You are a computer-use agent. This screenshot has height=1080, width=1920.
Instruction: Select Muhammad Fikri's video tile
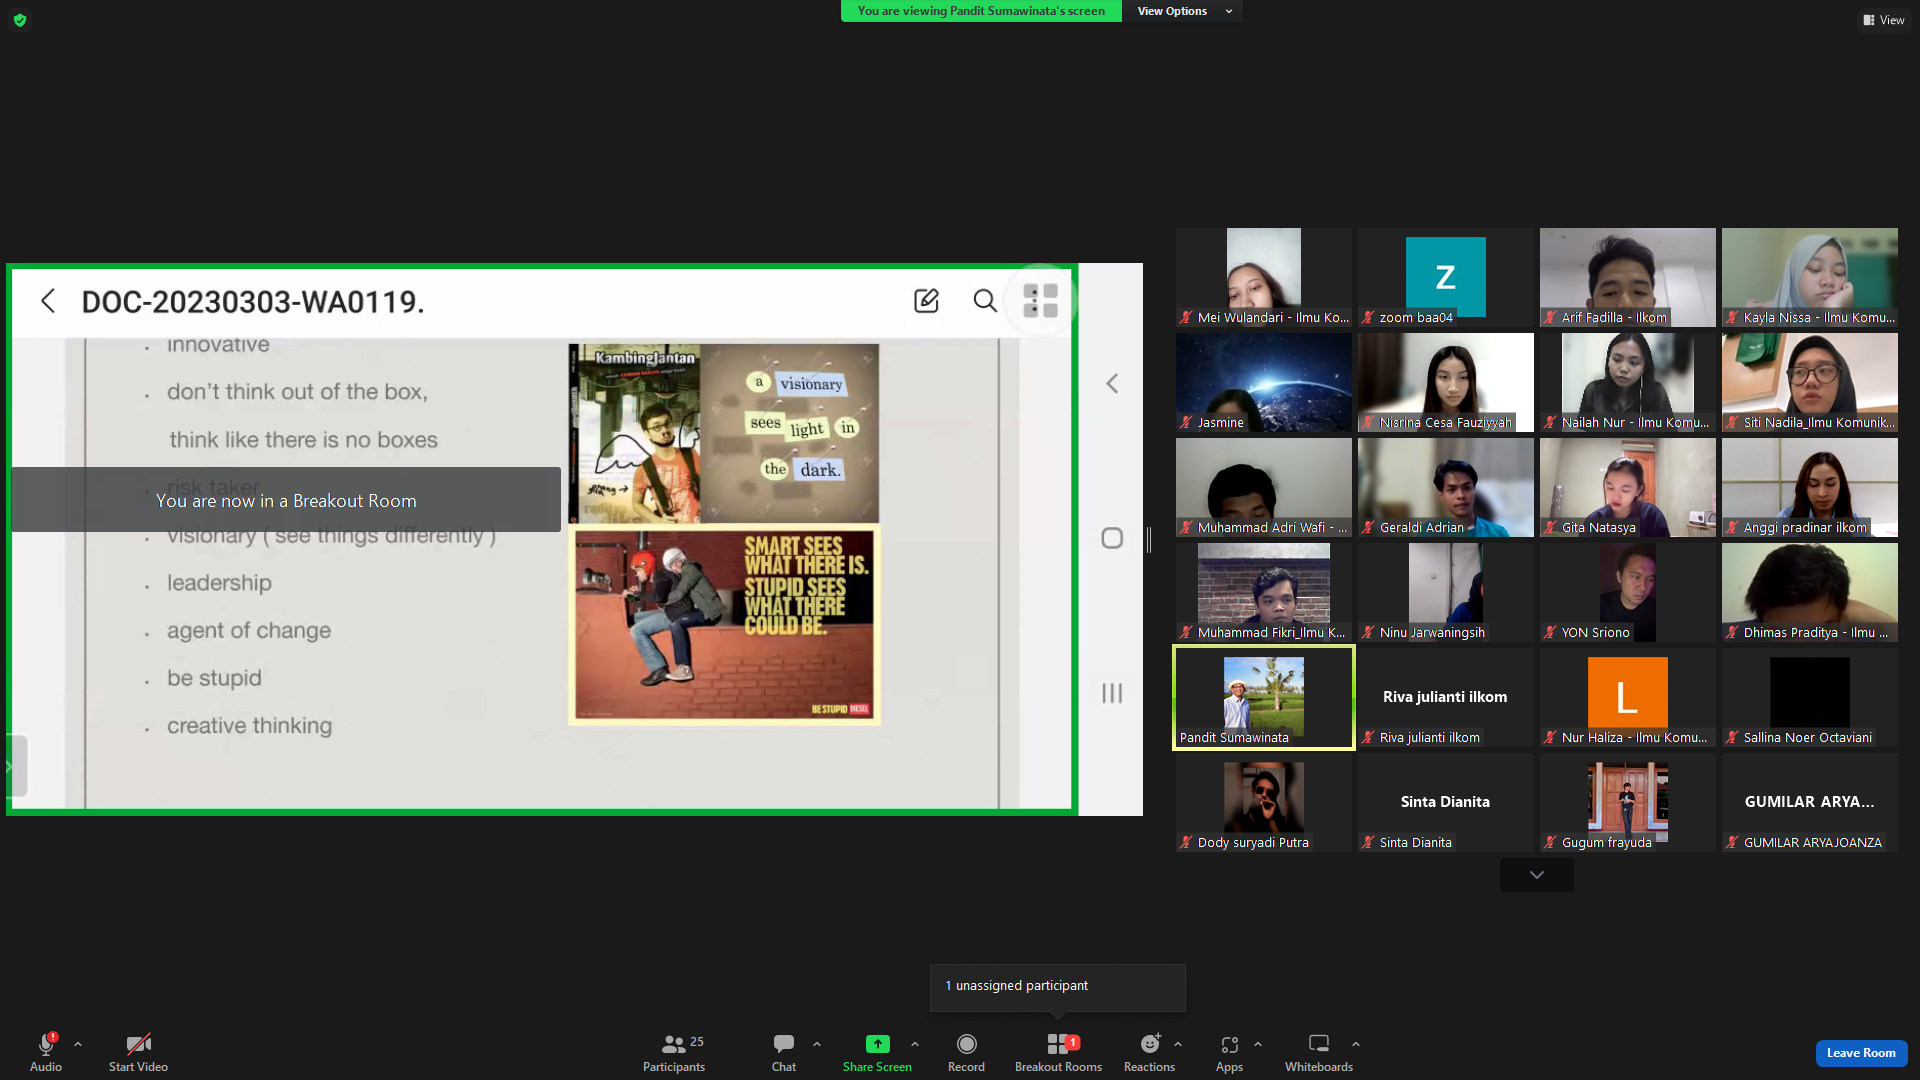click(1264, 593)
